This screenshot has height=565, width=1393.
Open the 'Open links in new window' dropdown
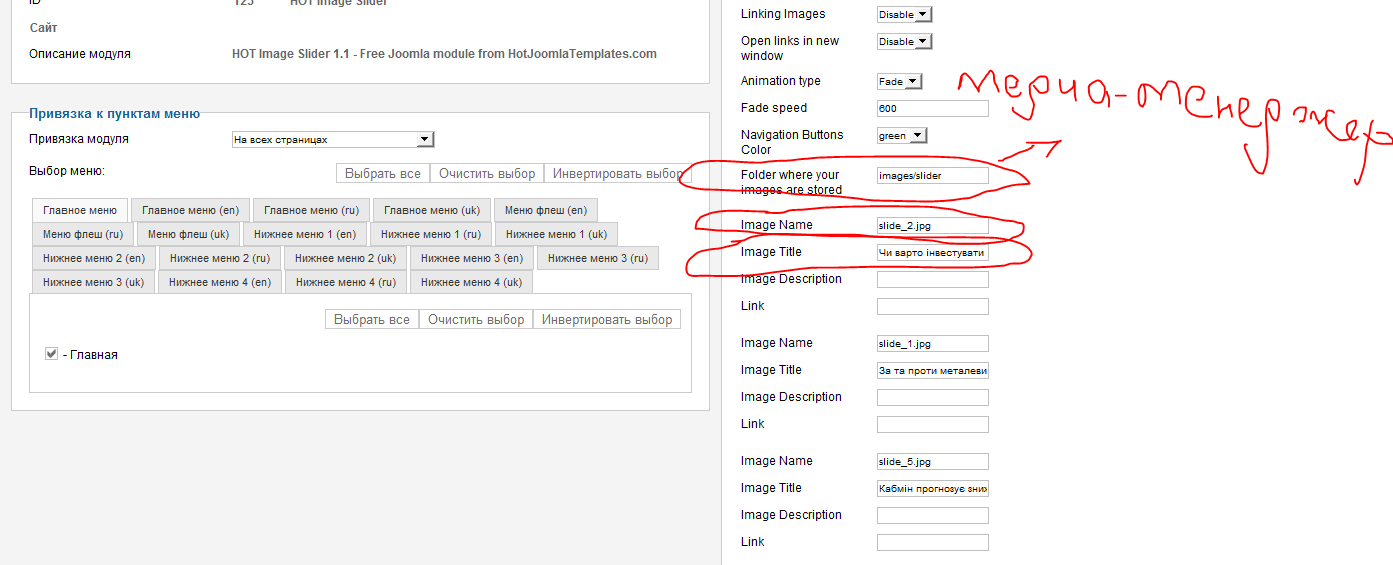coord(904,41)
